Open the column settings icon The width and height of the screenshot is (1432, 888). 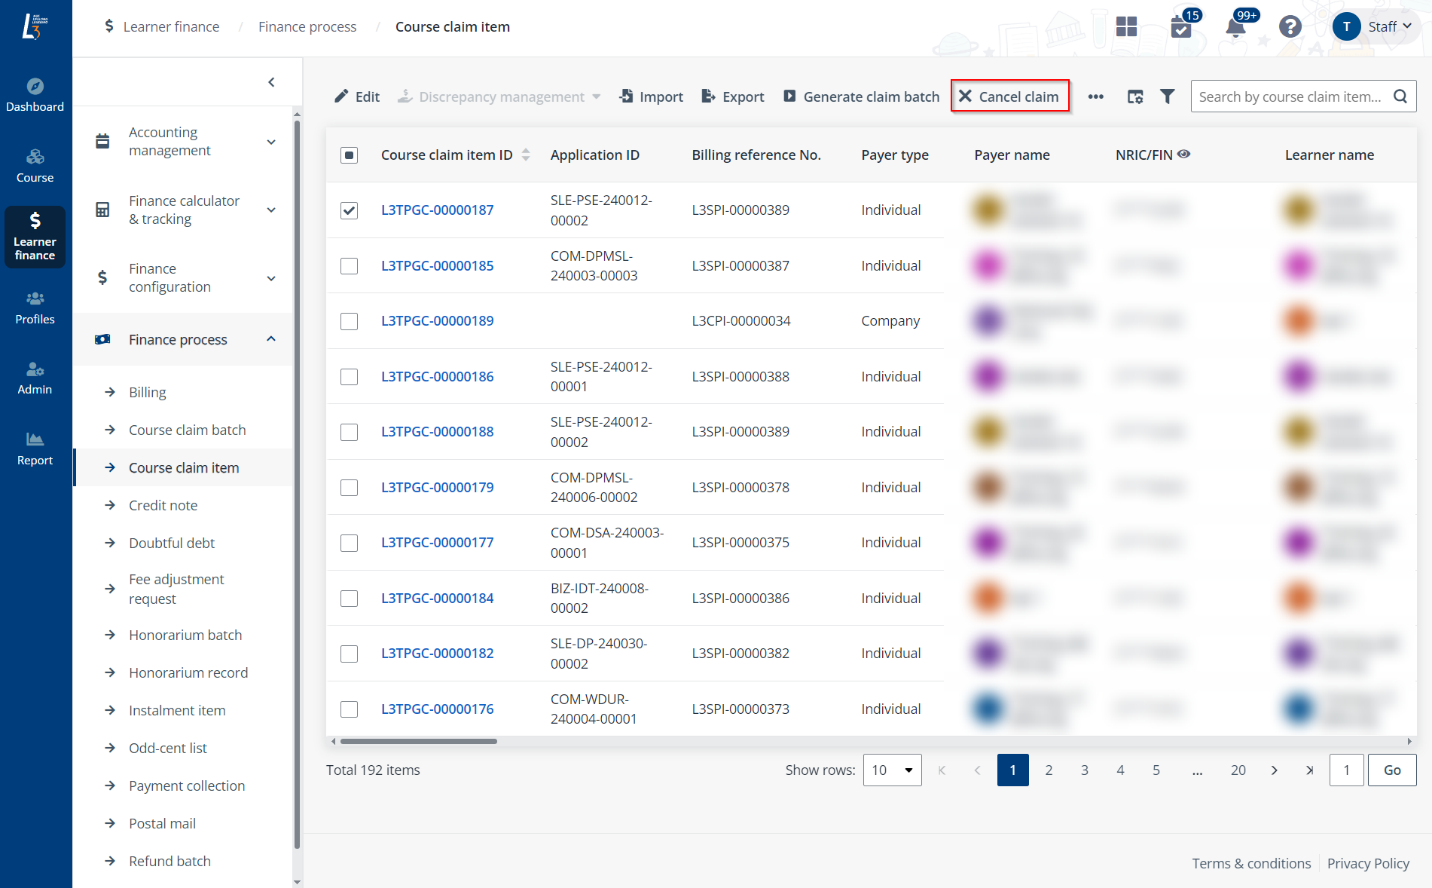point(1135,97)
